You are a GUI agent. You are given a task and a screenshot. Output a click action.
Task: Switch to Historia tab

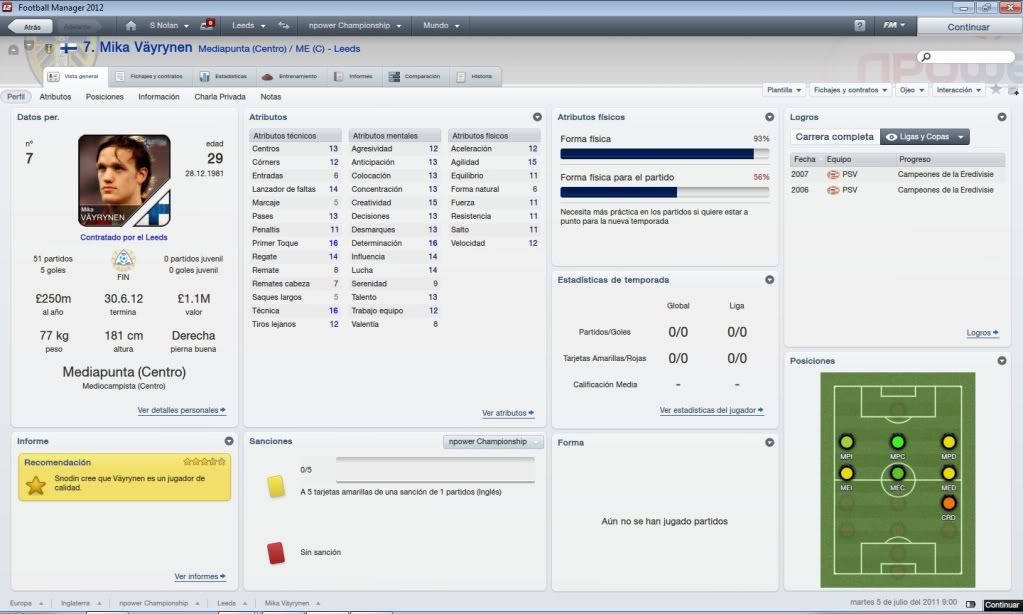pos(474,76)
